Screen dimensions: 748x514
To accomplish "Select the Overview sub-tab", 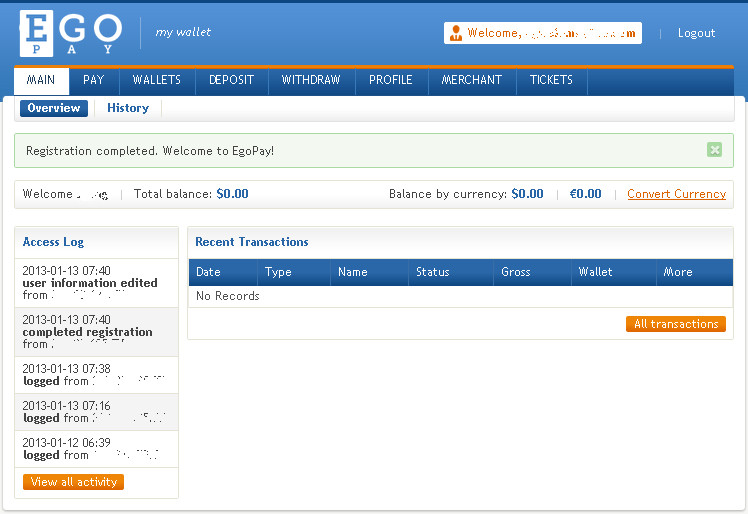I will tap(54, 108).
